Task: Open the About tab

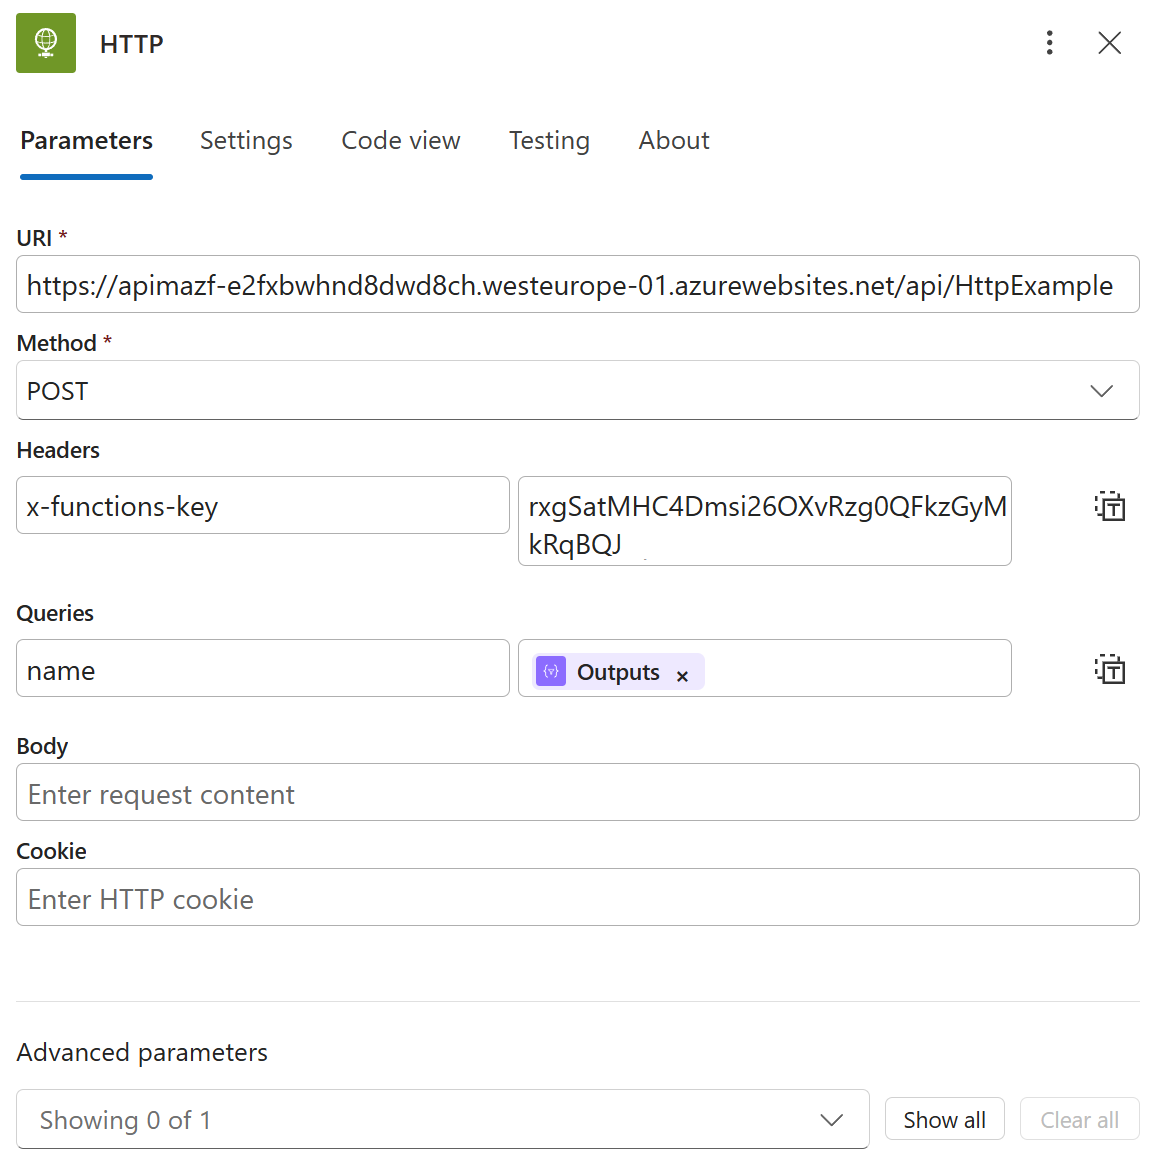Action: [x=674, y=141]
